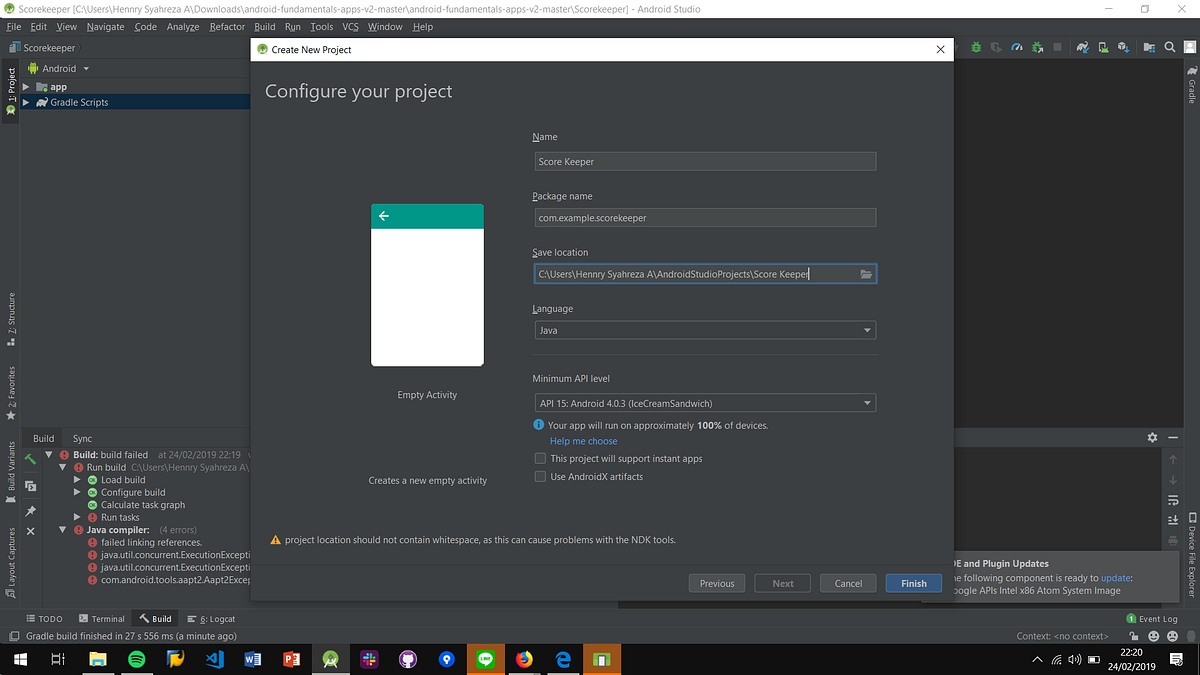Expand Gradle Scripts node

click(x=26, y=102)
